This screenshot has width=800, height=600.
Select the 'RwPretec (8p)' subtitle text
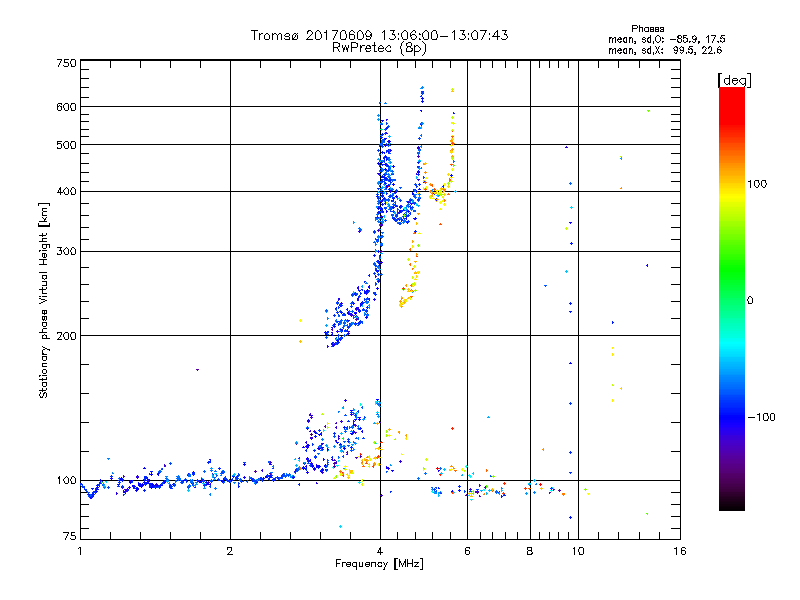coord(379,48)
